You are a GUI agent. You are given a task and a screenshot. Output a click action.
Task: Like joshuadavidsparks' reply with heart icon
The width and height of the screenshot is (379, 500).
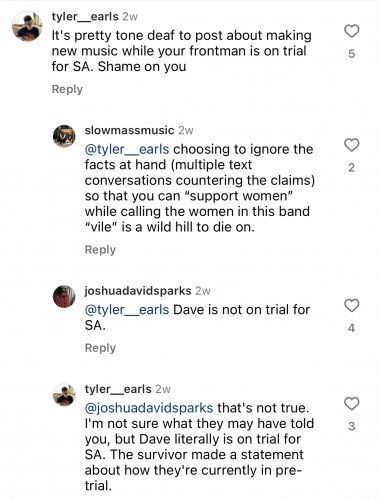click(x=351, y=305)
